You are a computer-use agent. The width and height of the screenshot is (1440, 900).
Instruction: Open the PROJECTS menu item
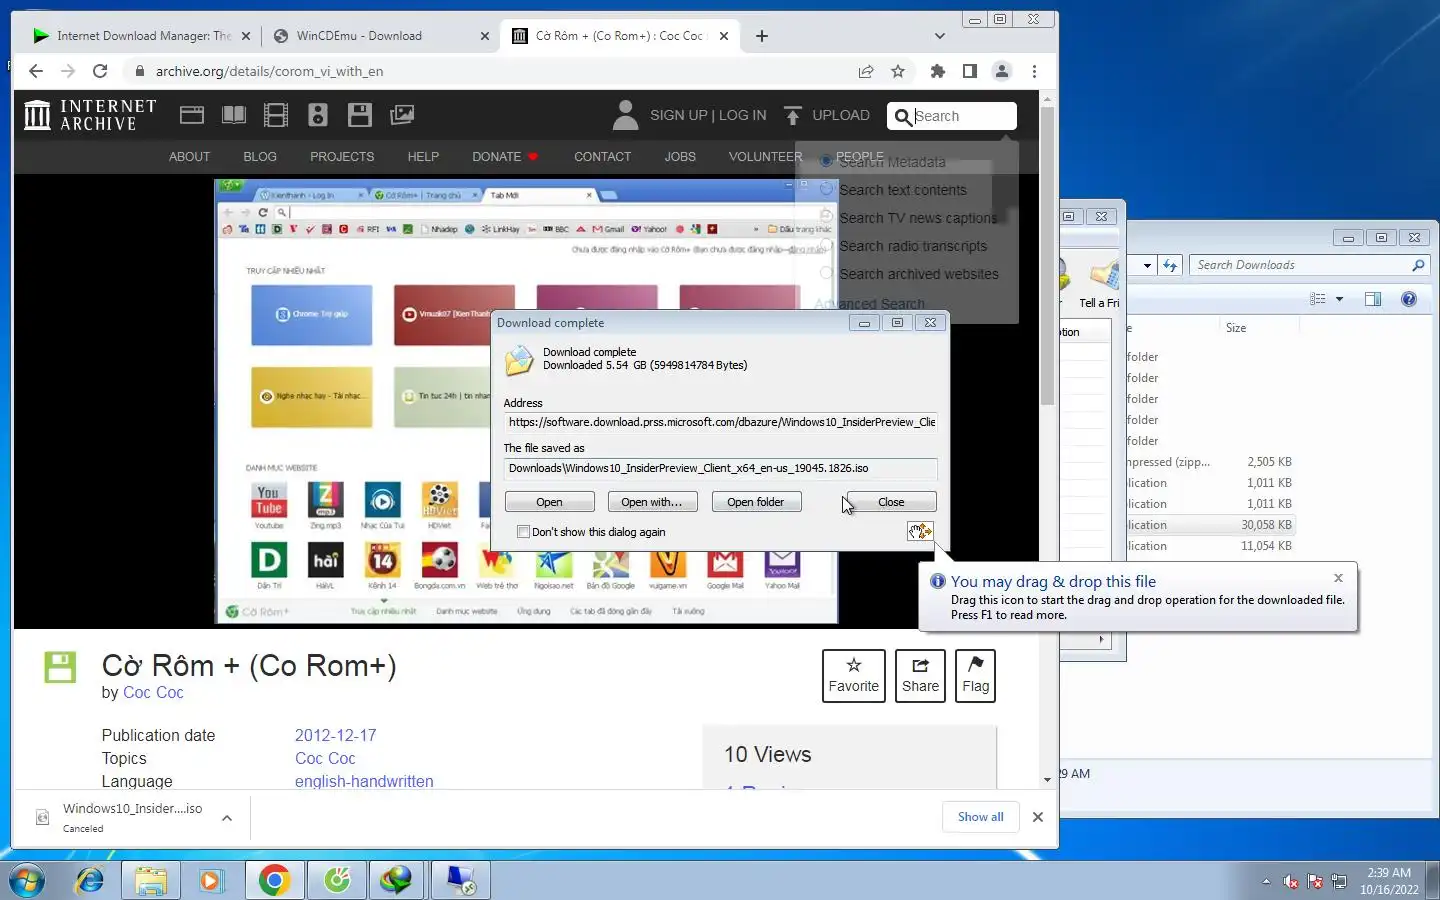pyautogui.click(x=342, y=156)
